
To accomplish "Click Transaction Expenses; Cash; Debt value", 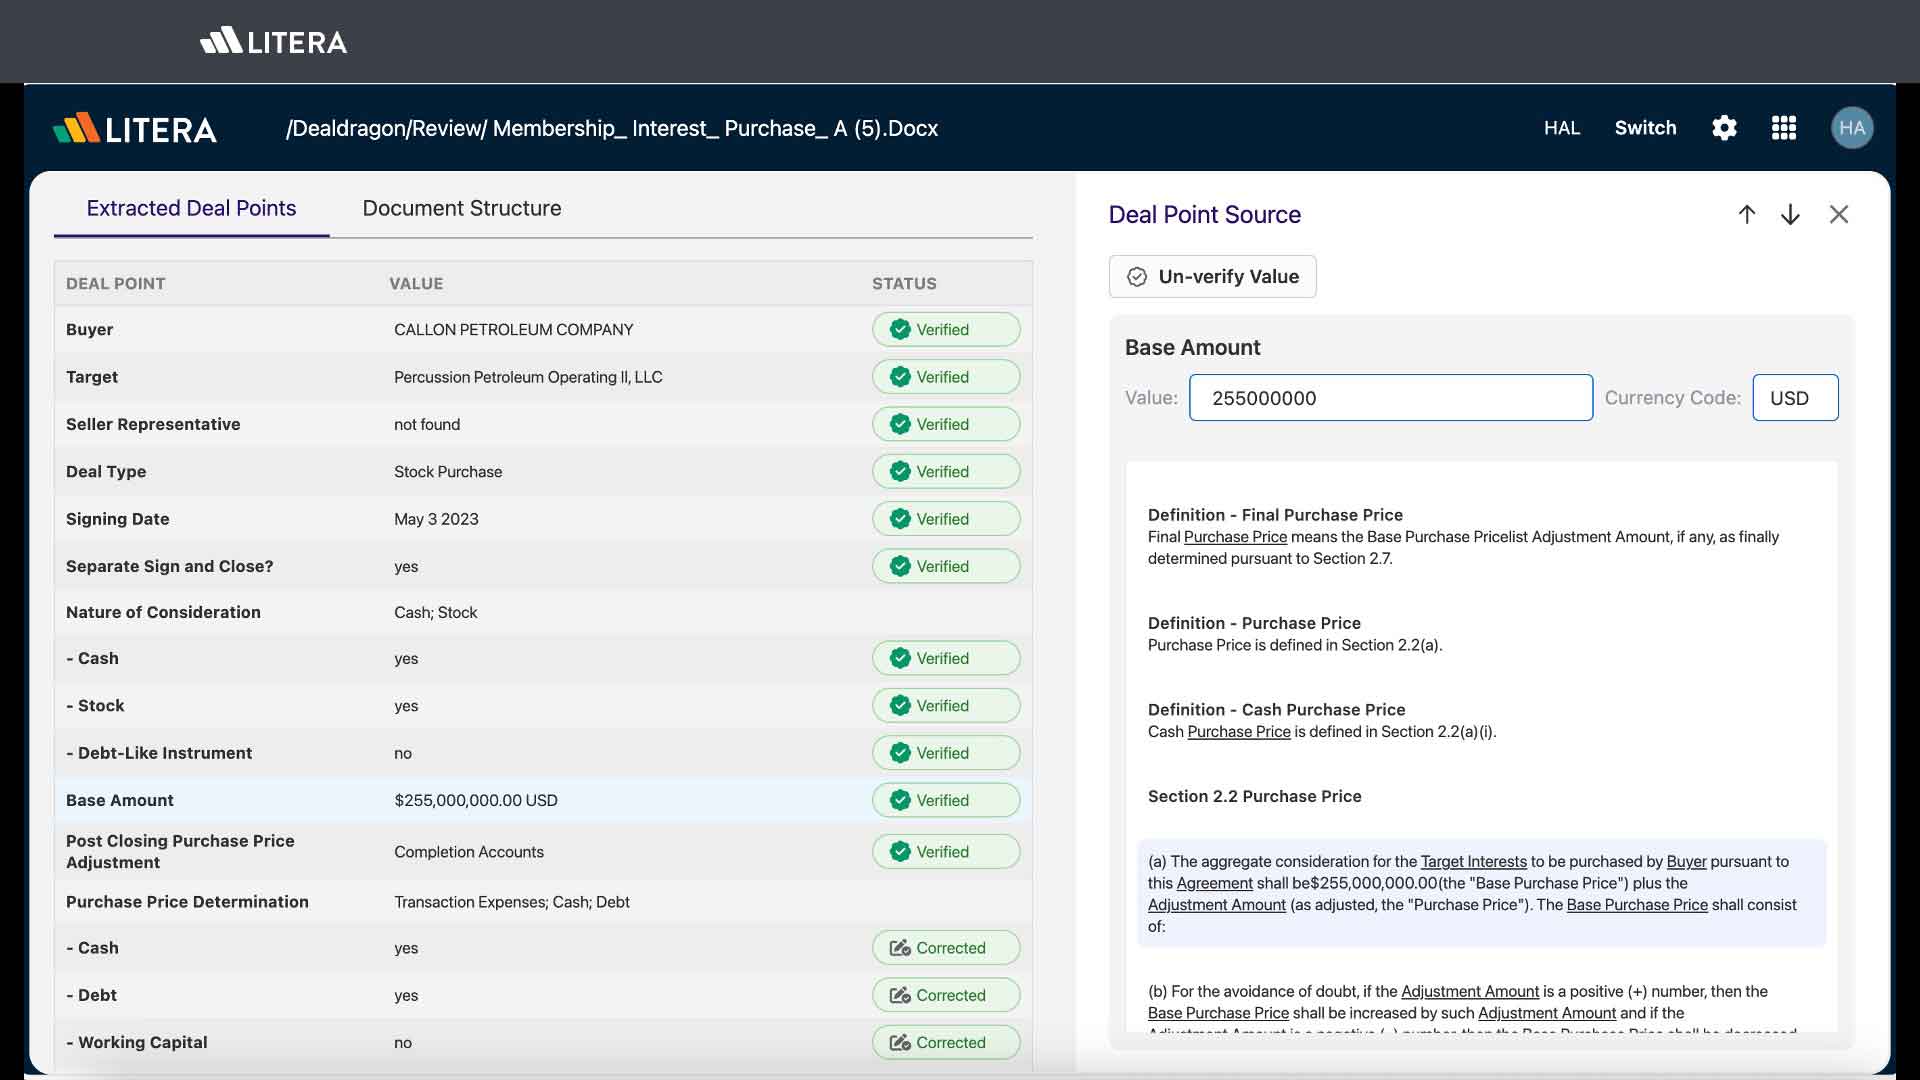I will pyautogui.click(x=512, y=902).
